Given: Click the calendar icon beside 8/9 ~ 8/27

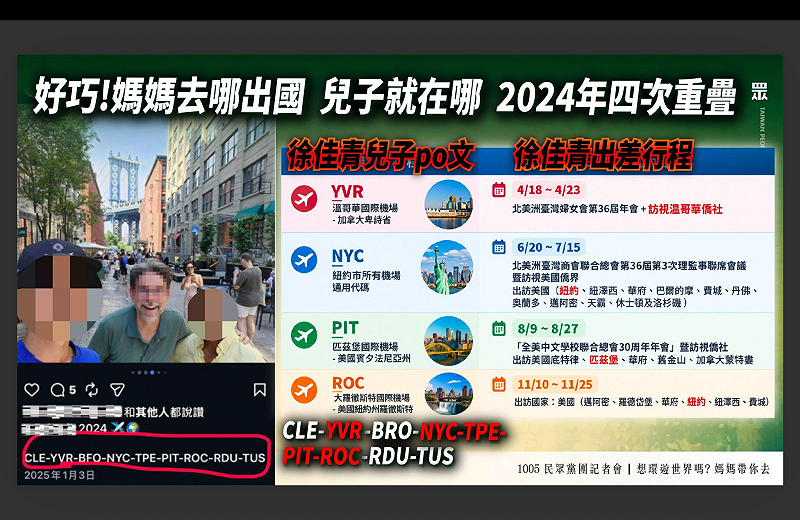Looking at the screenshot, I should [x=498, y=328].
